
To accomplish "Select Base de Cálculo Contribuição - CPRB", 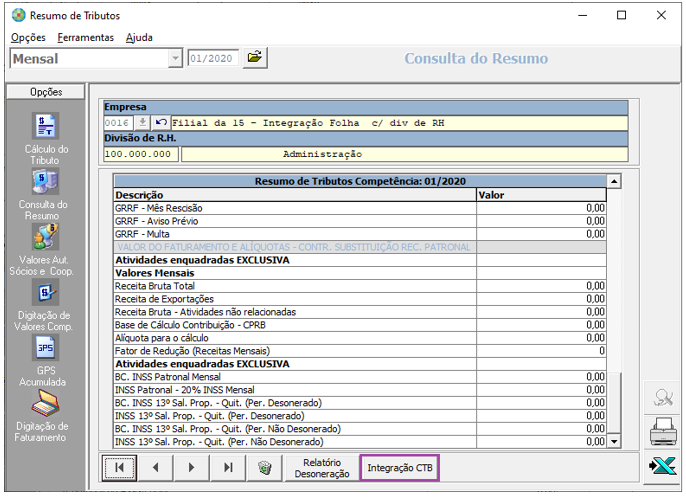I will 360,325.
